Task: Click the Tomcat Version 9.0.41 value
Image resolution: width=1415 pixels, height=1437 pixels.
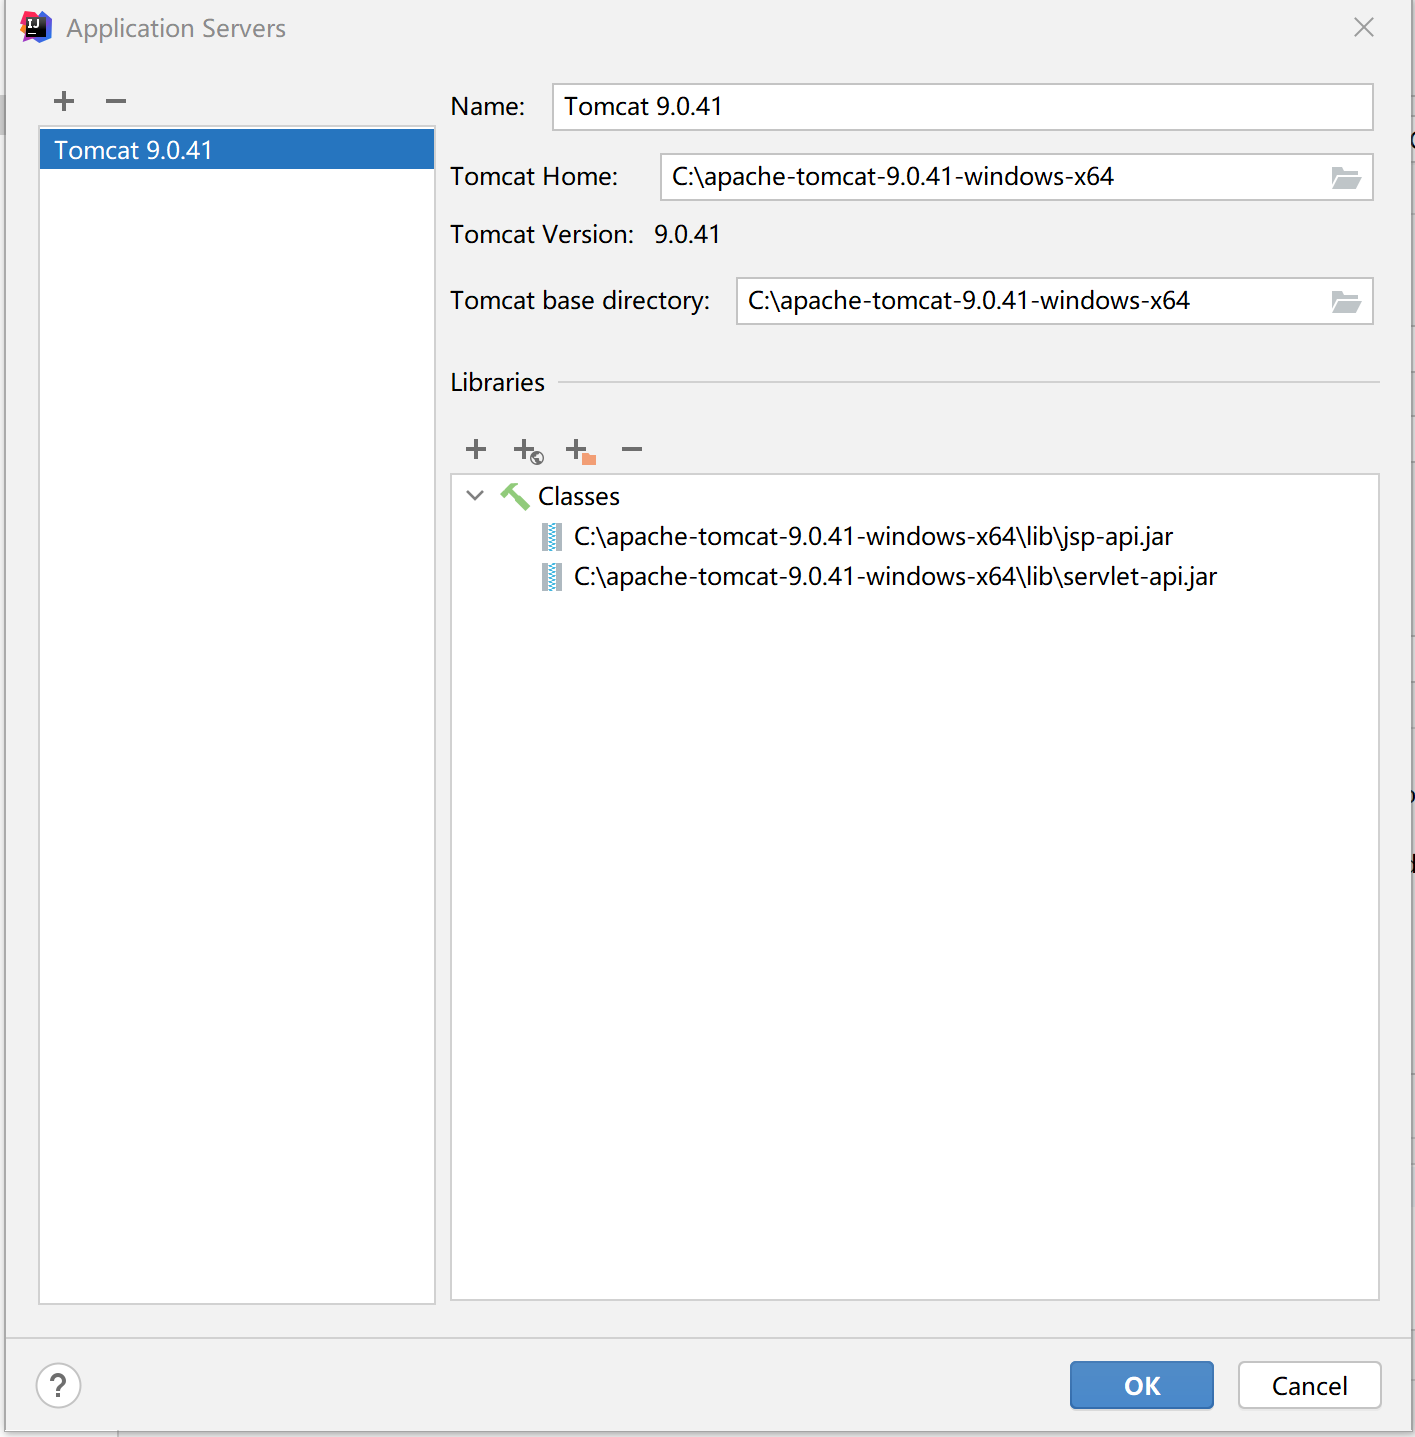Action: coord(687,235)
